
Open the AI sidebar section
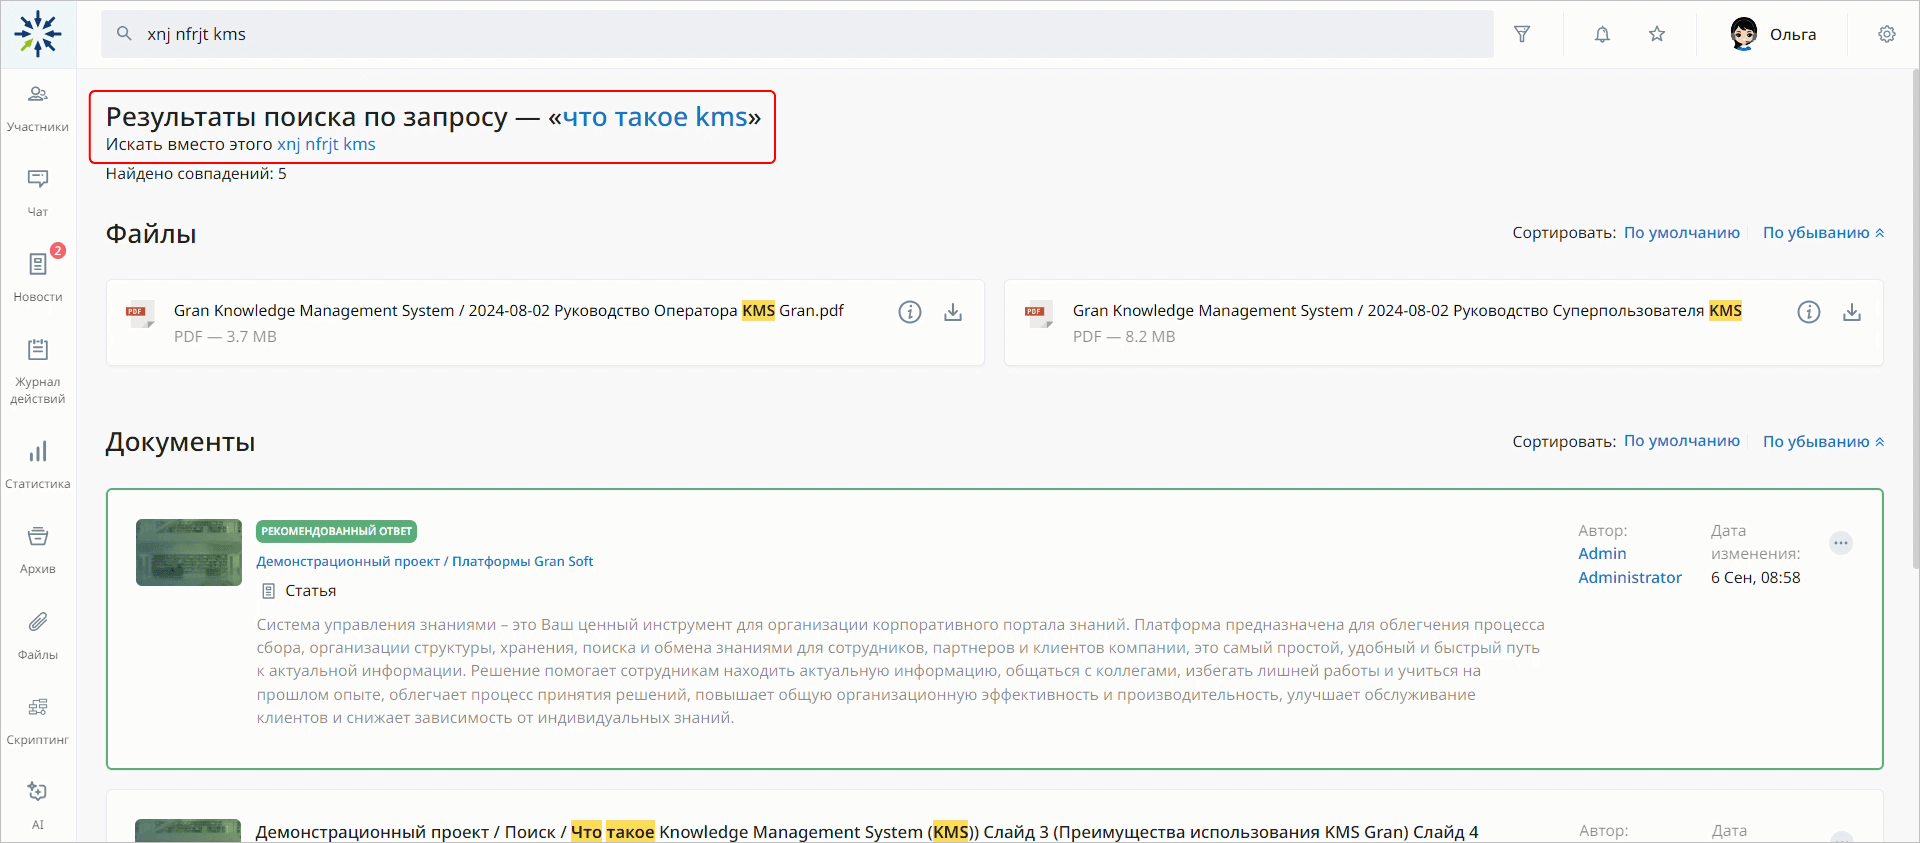pyautogui.click(x=38, y=806)
